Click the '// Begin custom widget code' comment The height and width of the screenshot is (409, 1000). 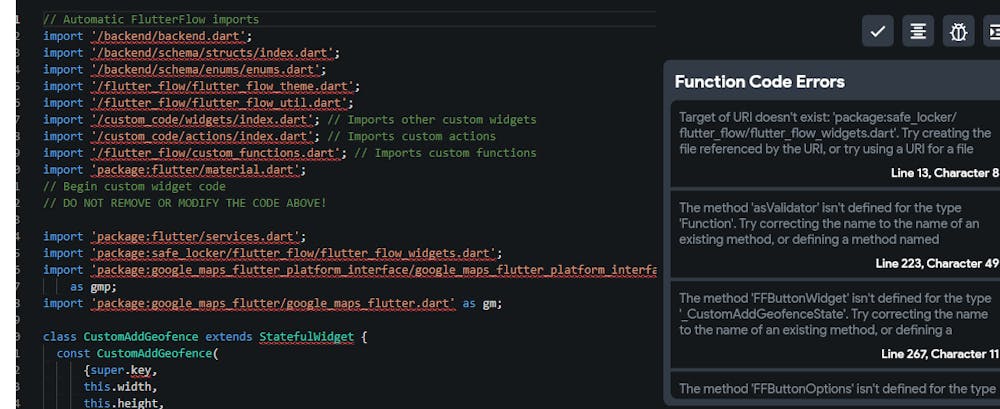click(135, 186)
